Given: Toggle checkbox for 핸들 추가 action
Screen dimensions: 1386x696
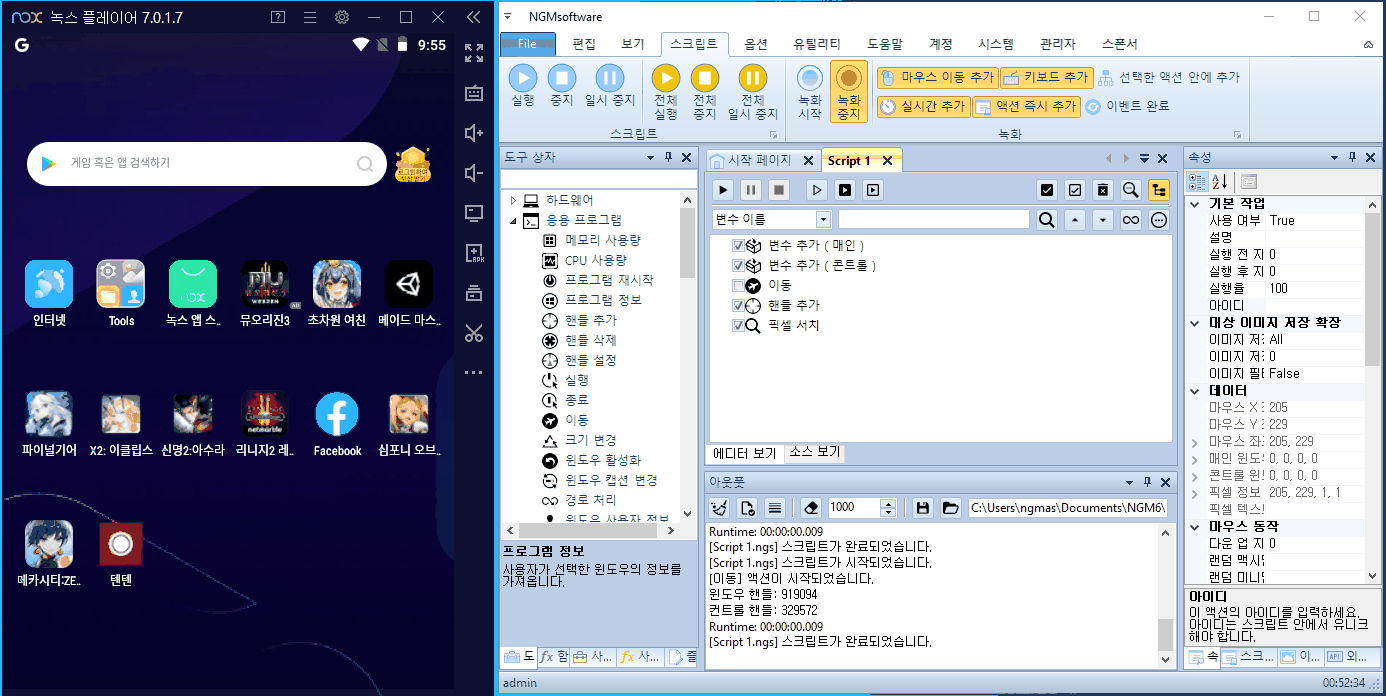Looking at the screenshot, I should click(738, 306).
